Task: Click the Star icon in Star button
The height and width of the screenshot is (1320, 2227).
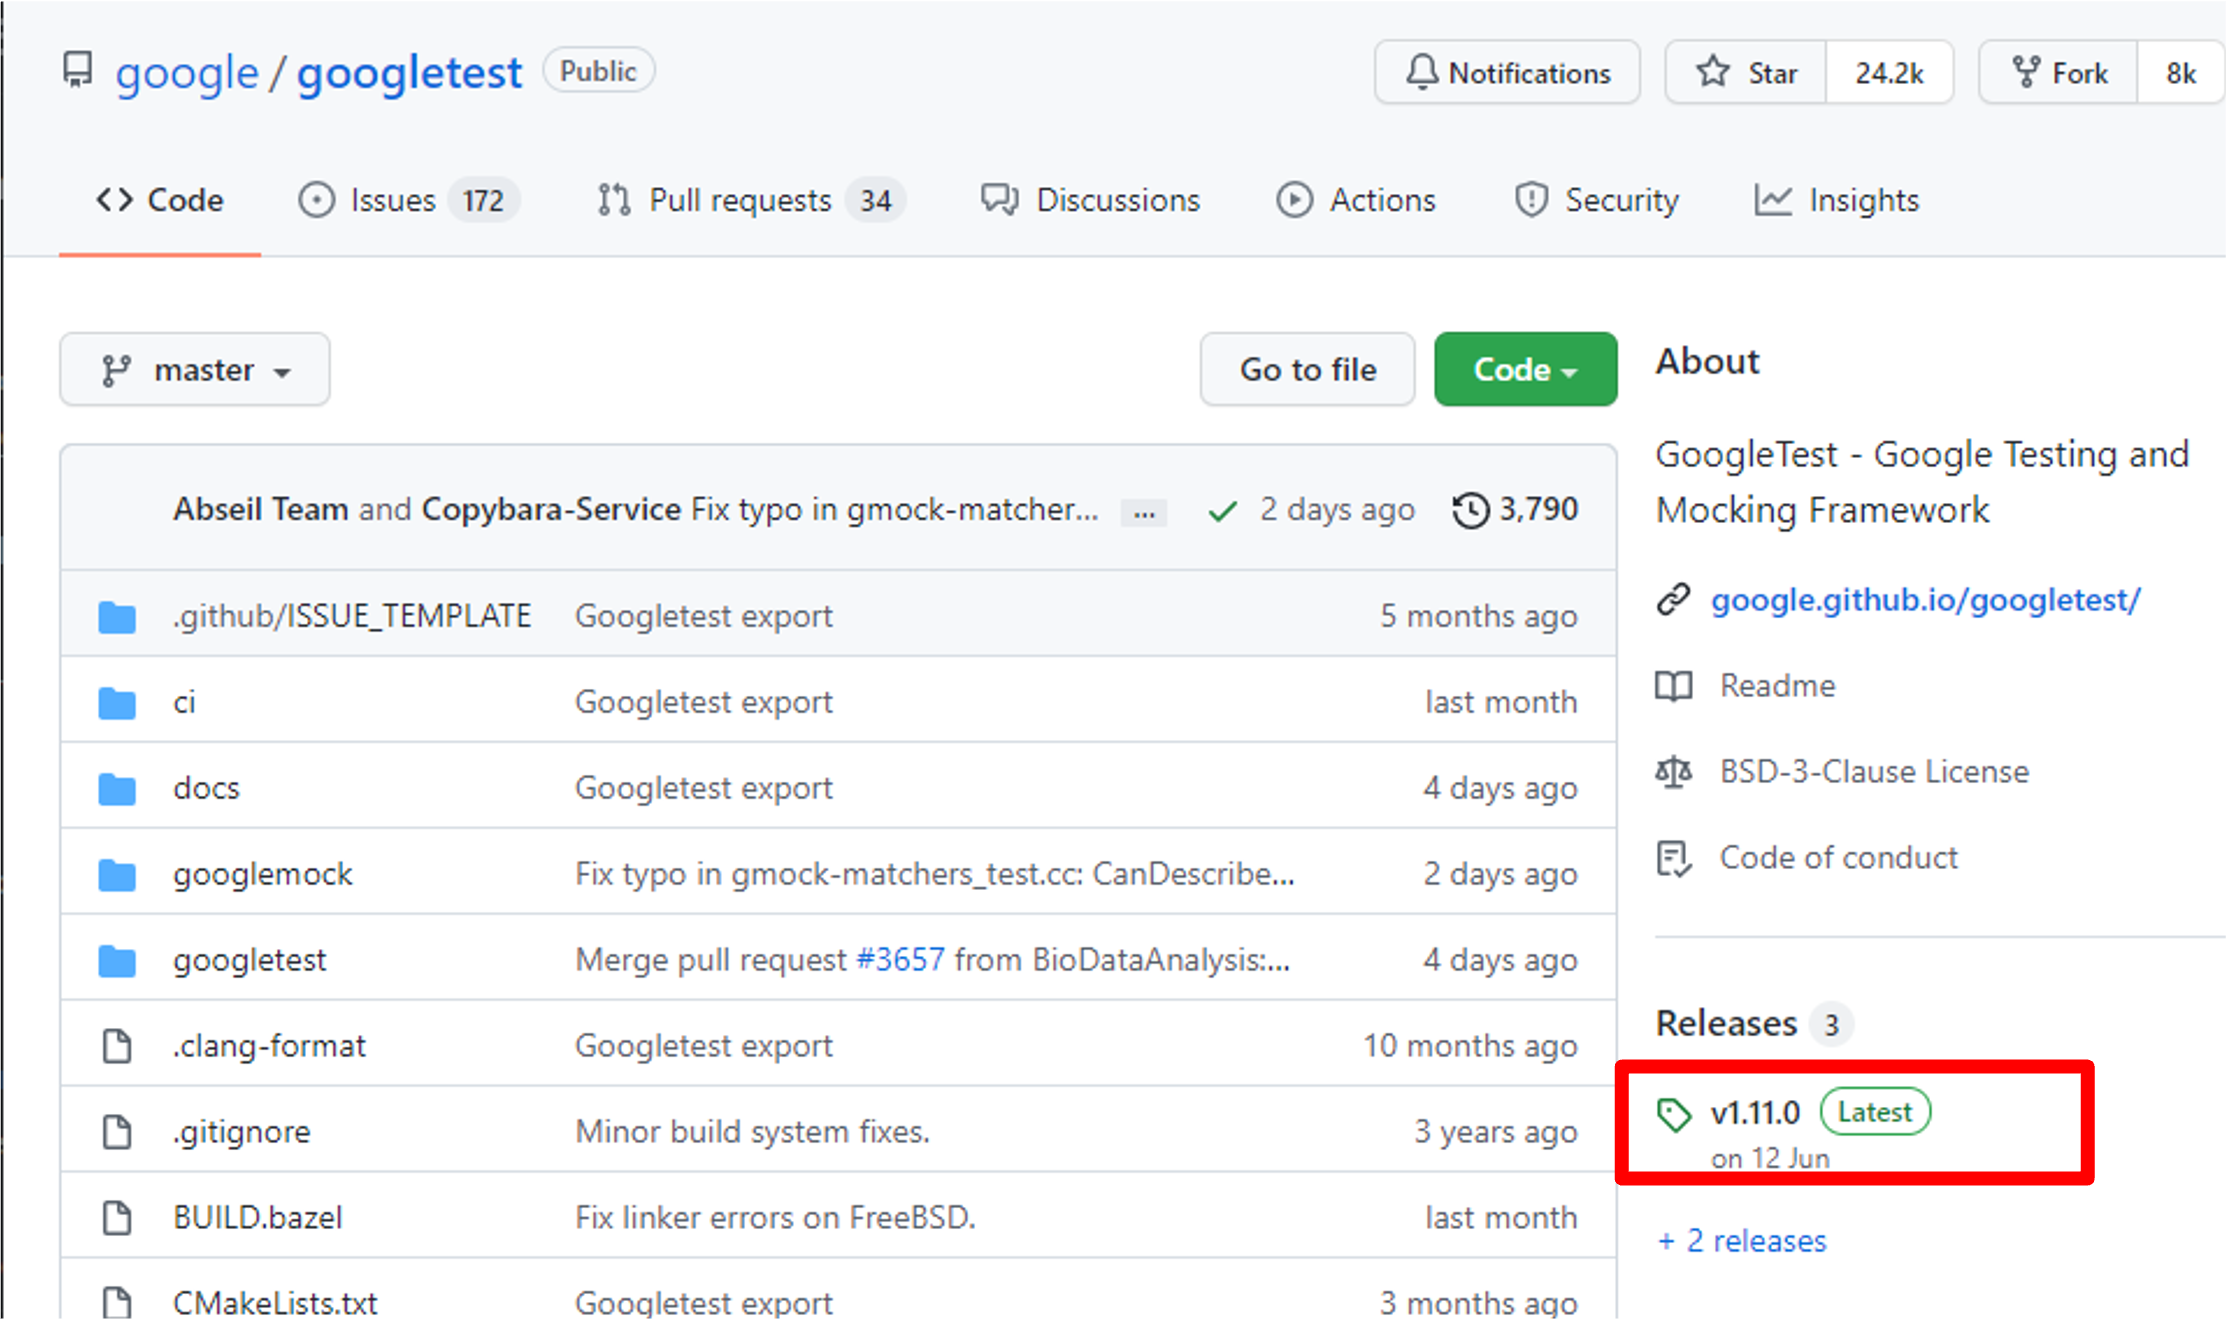Action: pyautogui.click(x=1713, y=71)
